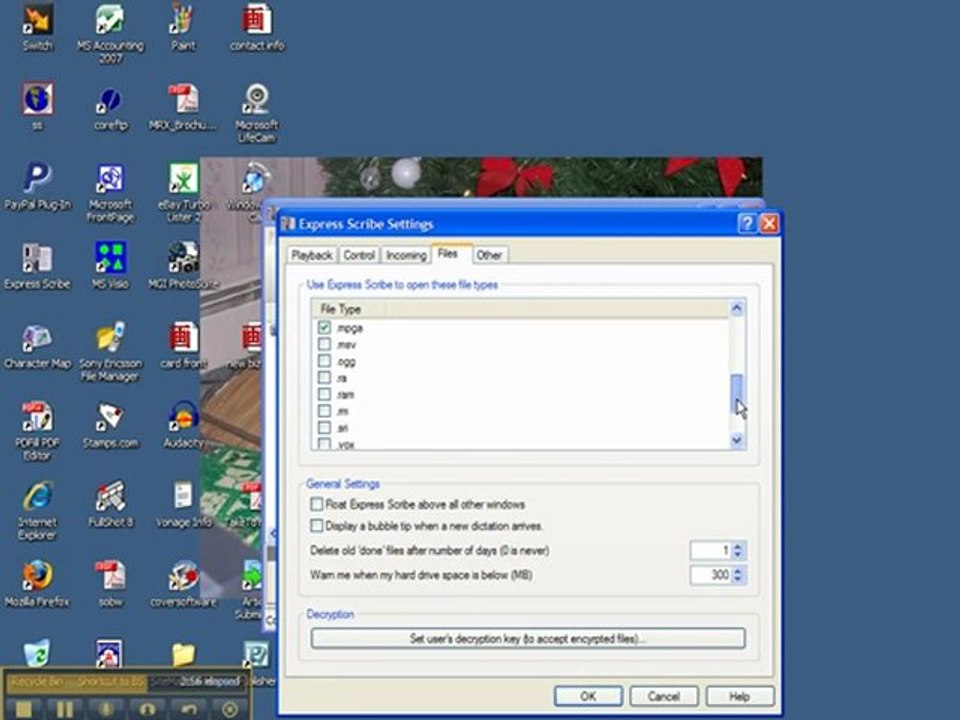Increase the delete old files days value
The image size is (960, 720).
738,546
